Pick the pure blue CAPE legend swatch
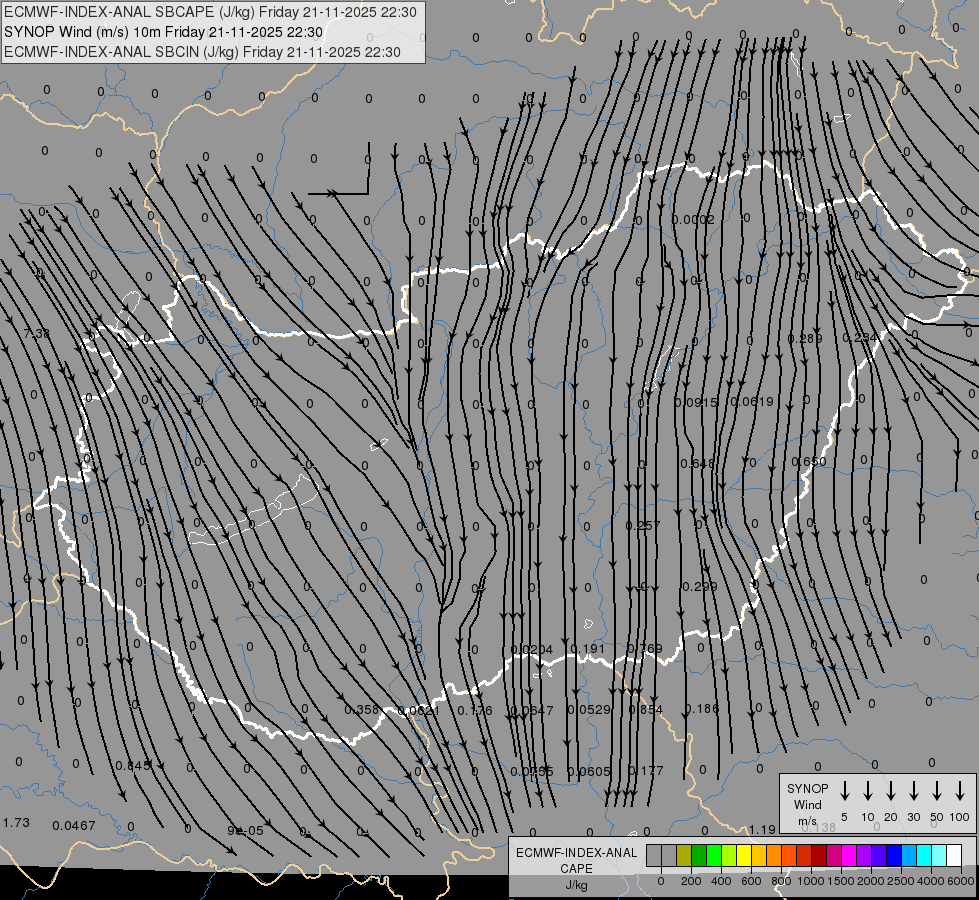 click(x=893, y=856)
